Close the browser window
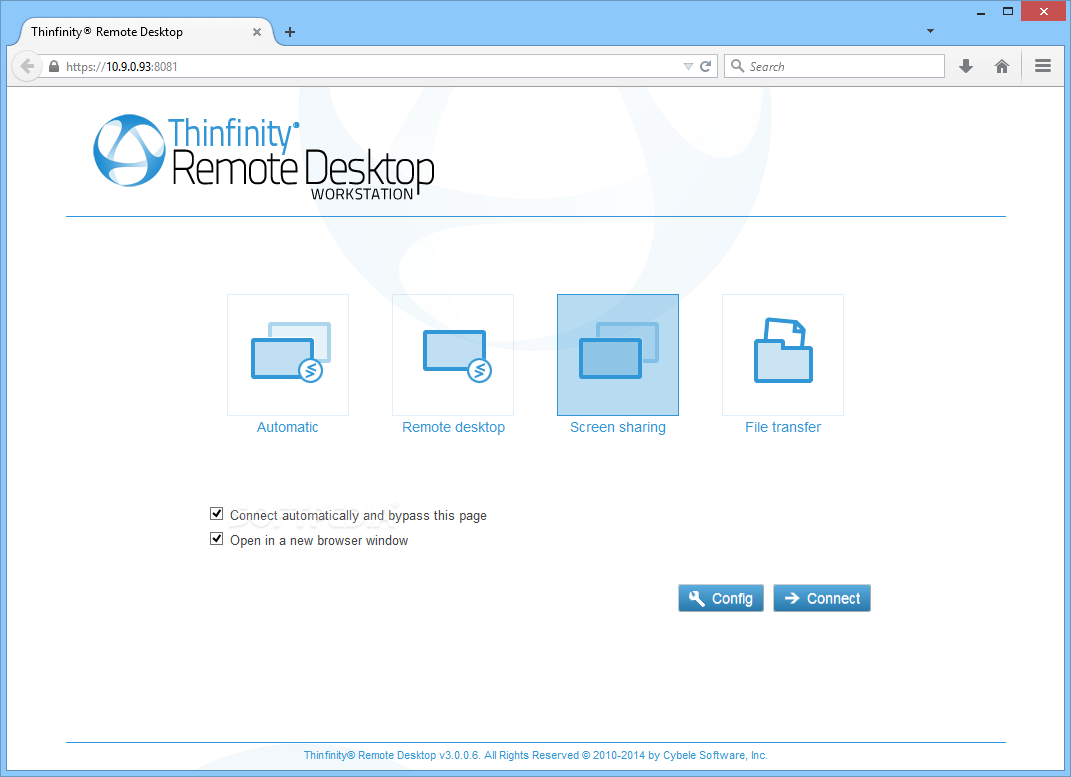The width and height of the screenshot is (1071, 777). pyautogui.click(x=1043, y=11)
